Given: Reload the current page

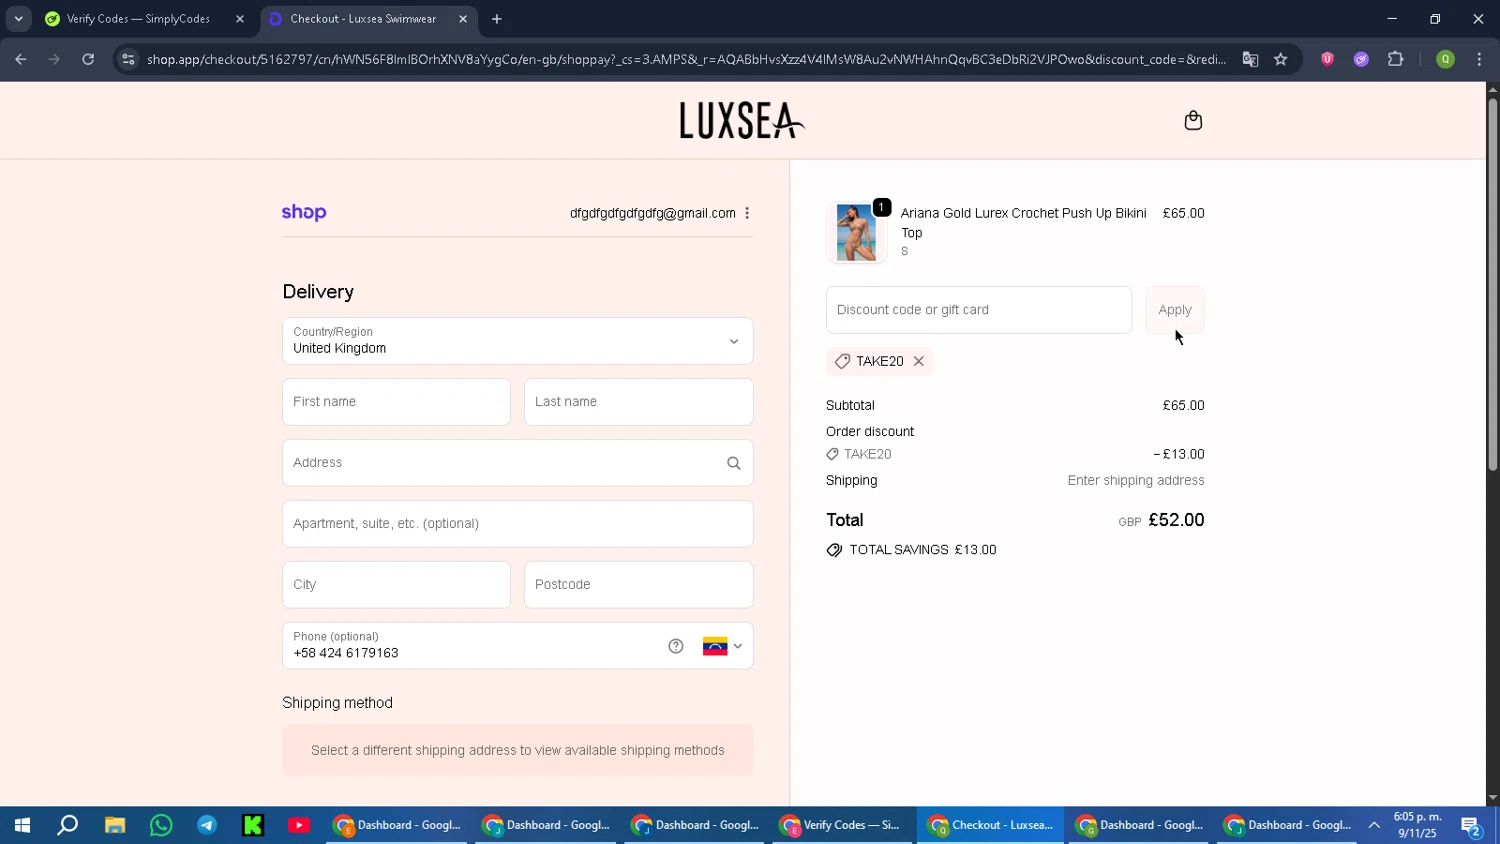Looking at the screenshot, I should pyautogui.click(x=88, y=60).
